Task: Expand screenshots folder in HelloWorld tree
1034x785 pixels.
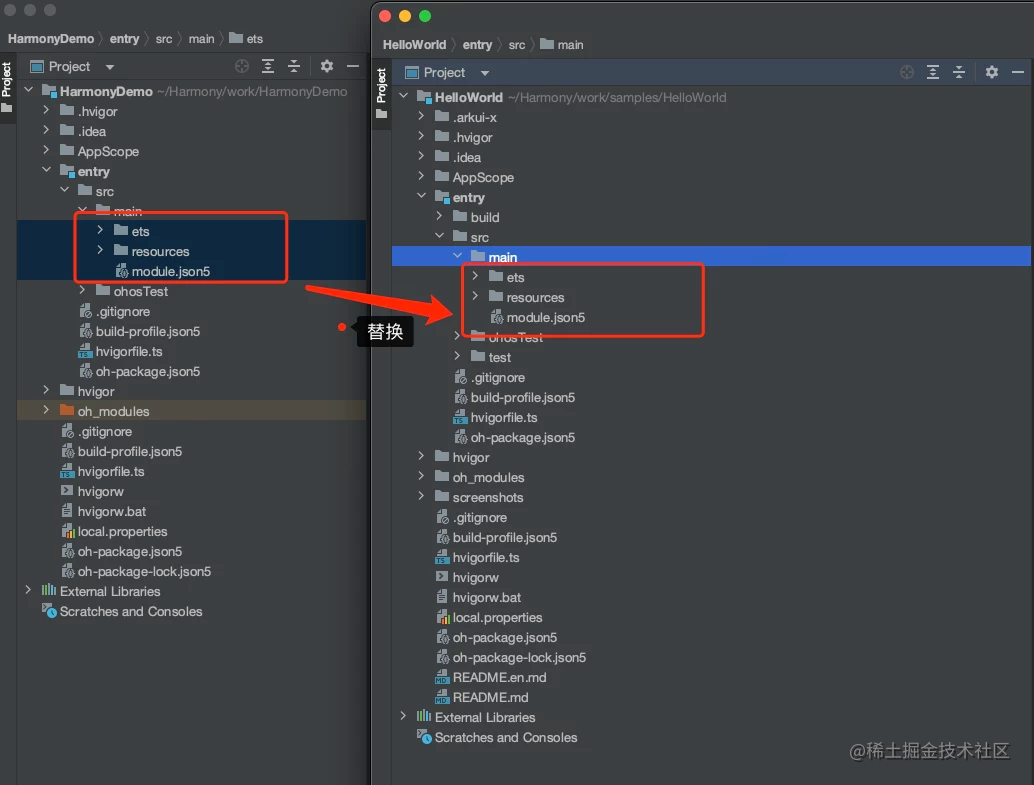Action: (x=421, y=497)
